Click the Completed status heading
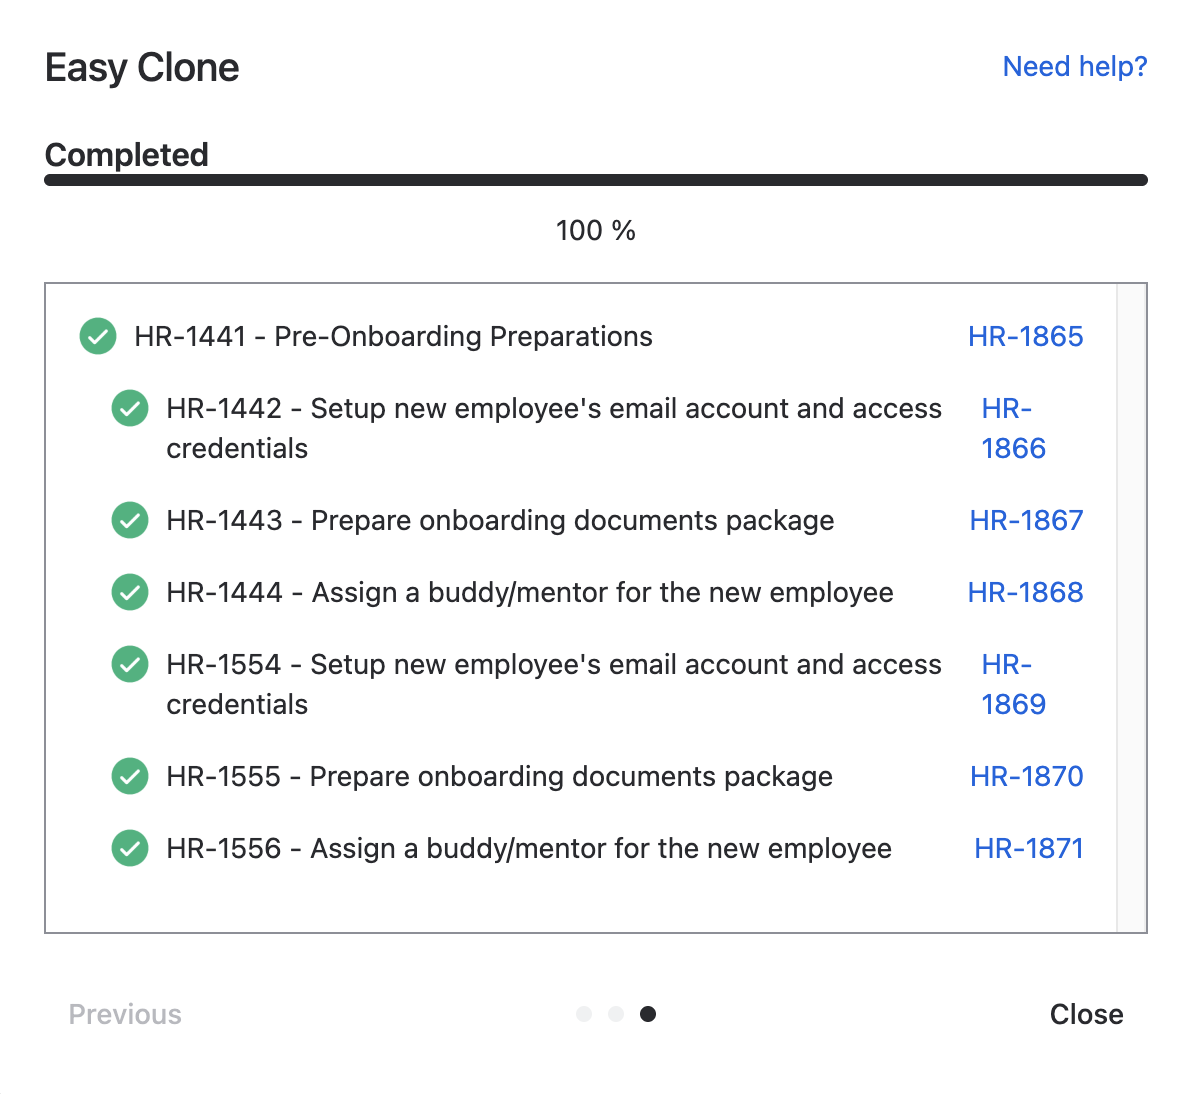This screenshot has width=1184, height=1094. pyautogui.click(x=127, y=155)
